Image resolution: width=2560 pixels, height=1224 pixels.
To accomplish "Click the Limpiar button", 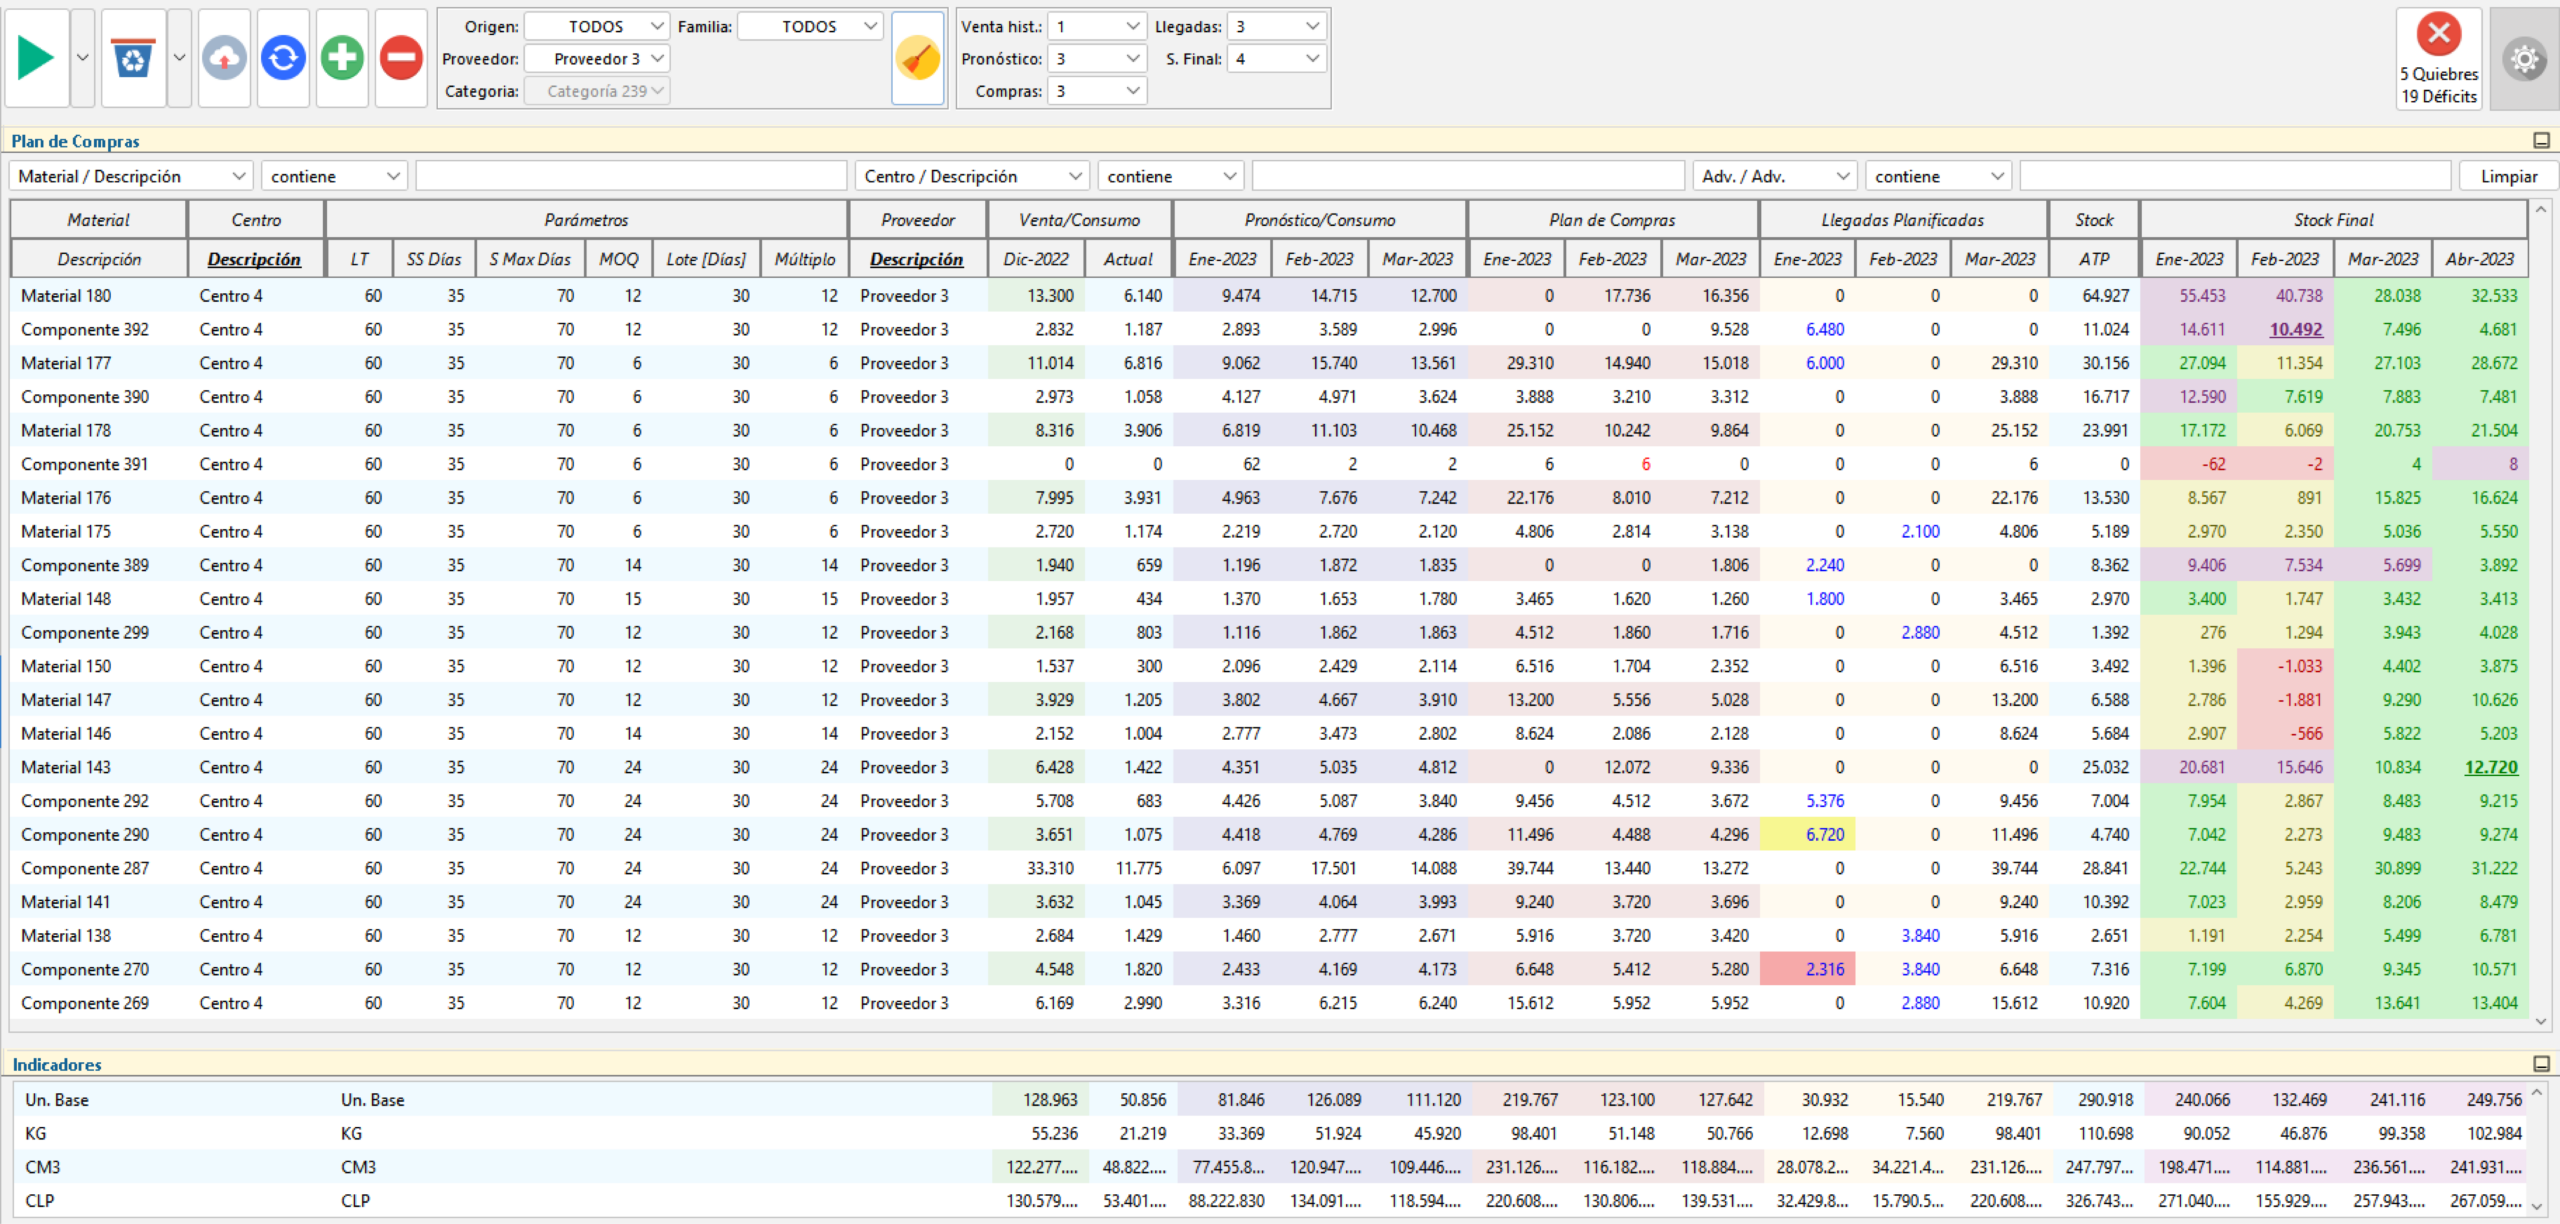I will tap(2508, 176).
